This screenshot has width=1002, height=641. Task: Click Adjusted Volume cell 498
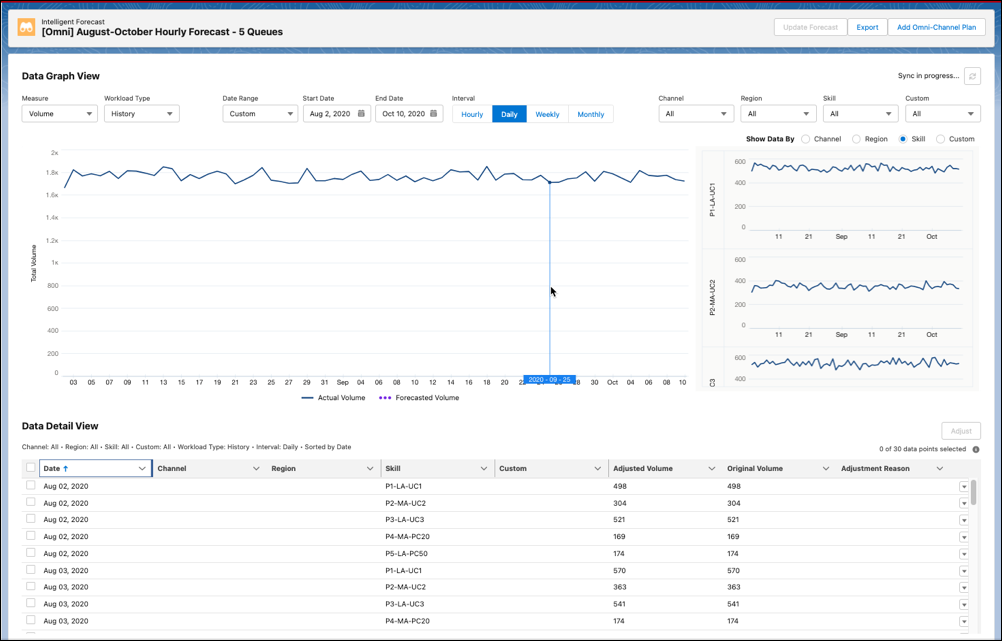coord(620,486)
